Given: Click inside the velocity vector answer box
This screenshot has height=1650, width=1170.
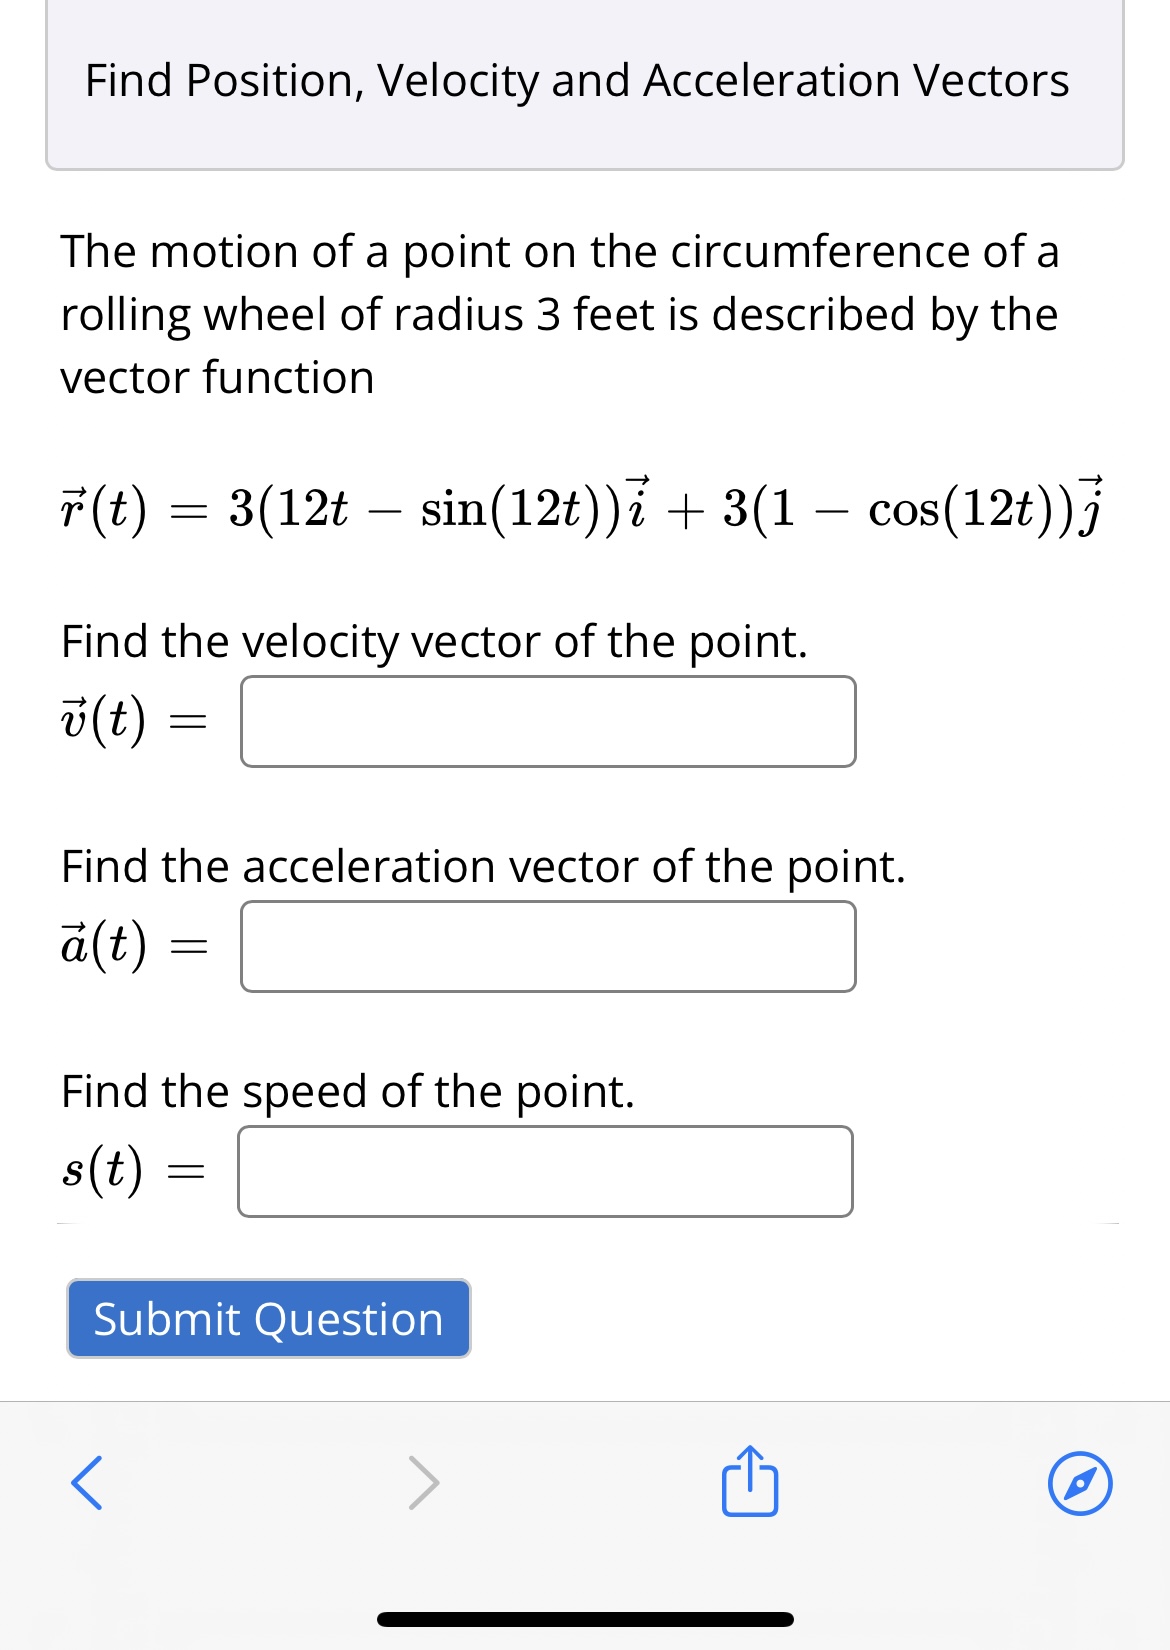Looking at the screenshot, I should coord(546,720).
